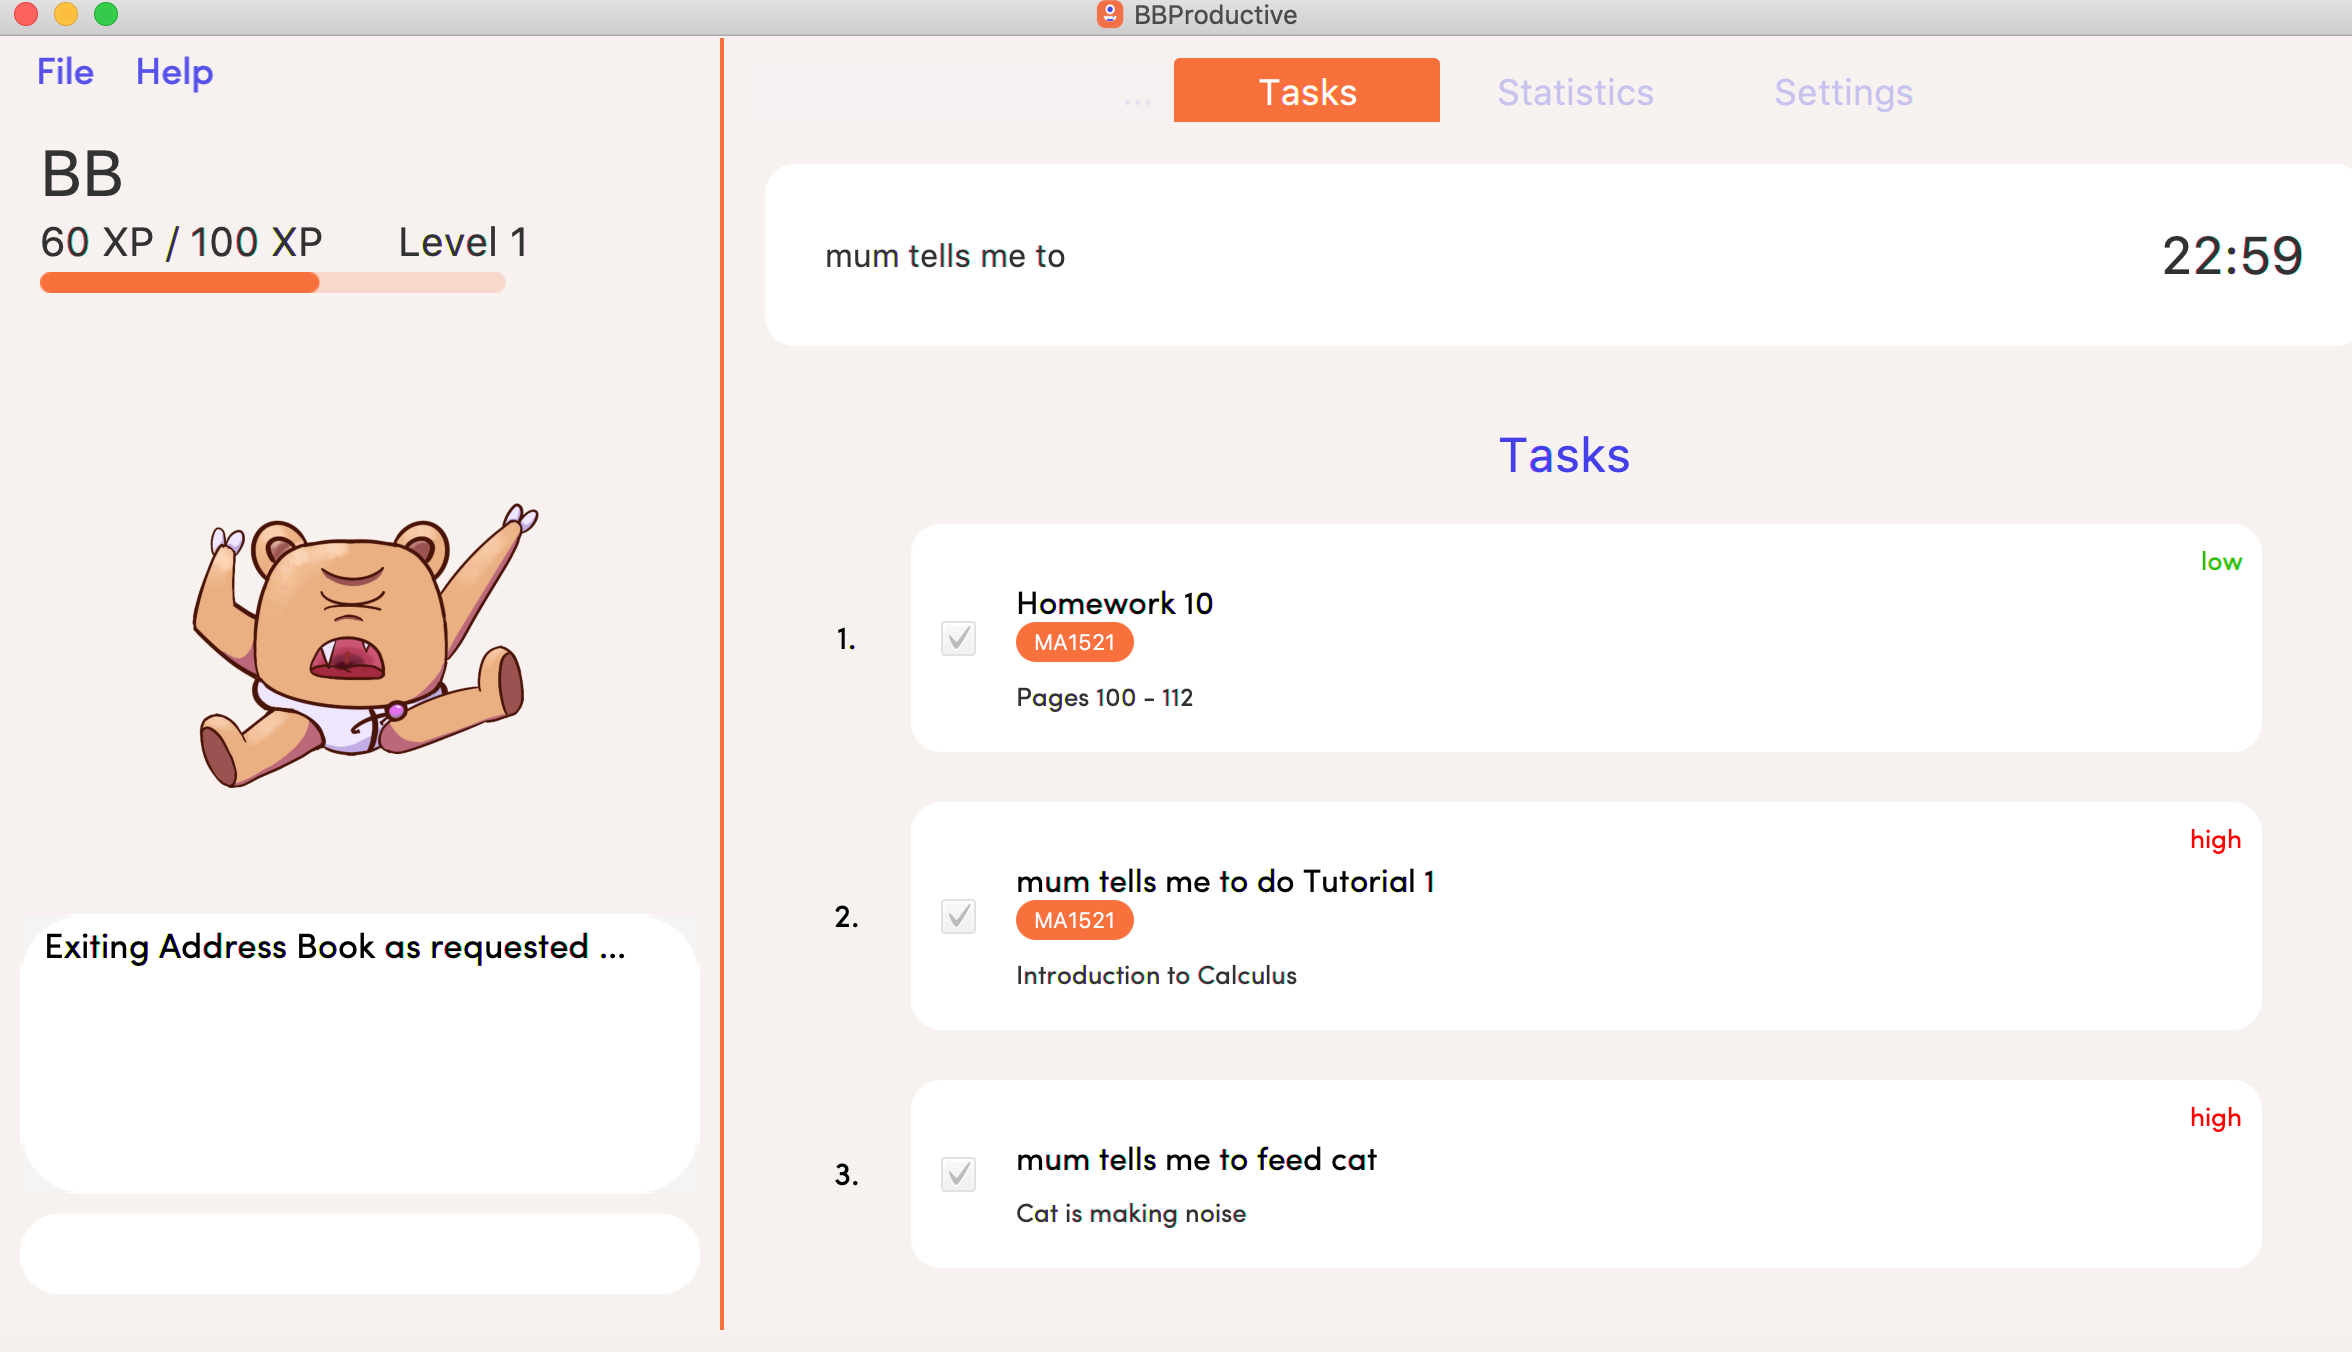Toggle checkbox for mum tells me to feed cat
The width and height of the screenshot is (2352, 1352).
[958, 1174]
